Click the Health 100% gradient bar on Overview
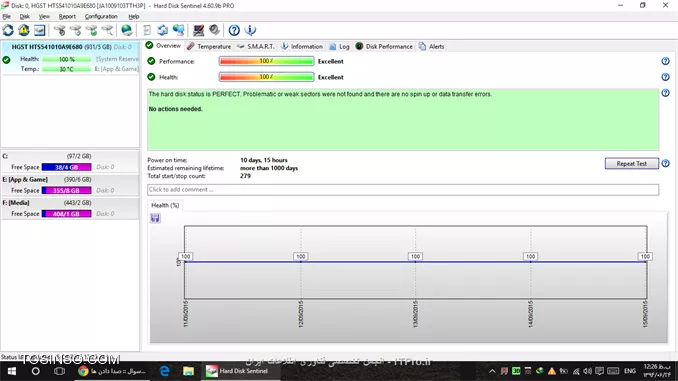 click(266, 77)
